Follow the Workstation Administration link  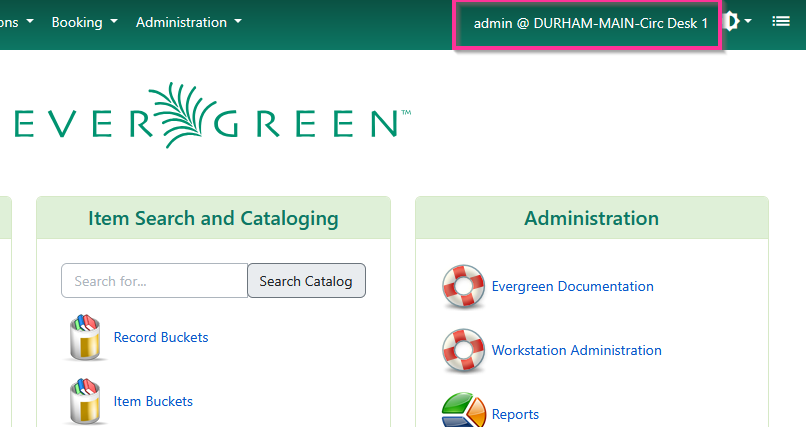(x=576, y=351)
